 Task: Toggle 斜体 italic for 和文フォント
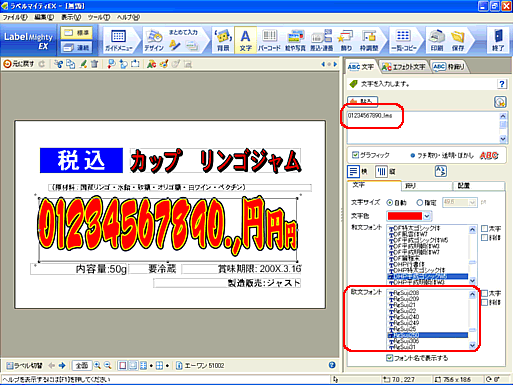click(x=485, y=238)
